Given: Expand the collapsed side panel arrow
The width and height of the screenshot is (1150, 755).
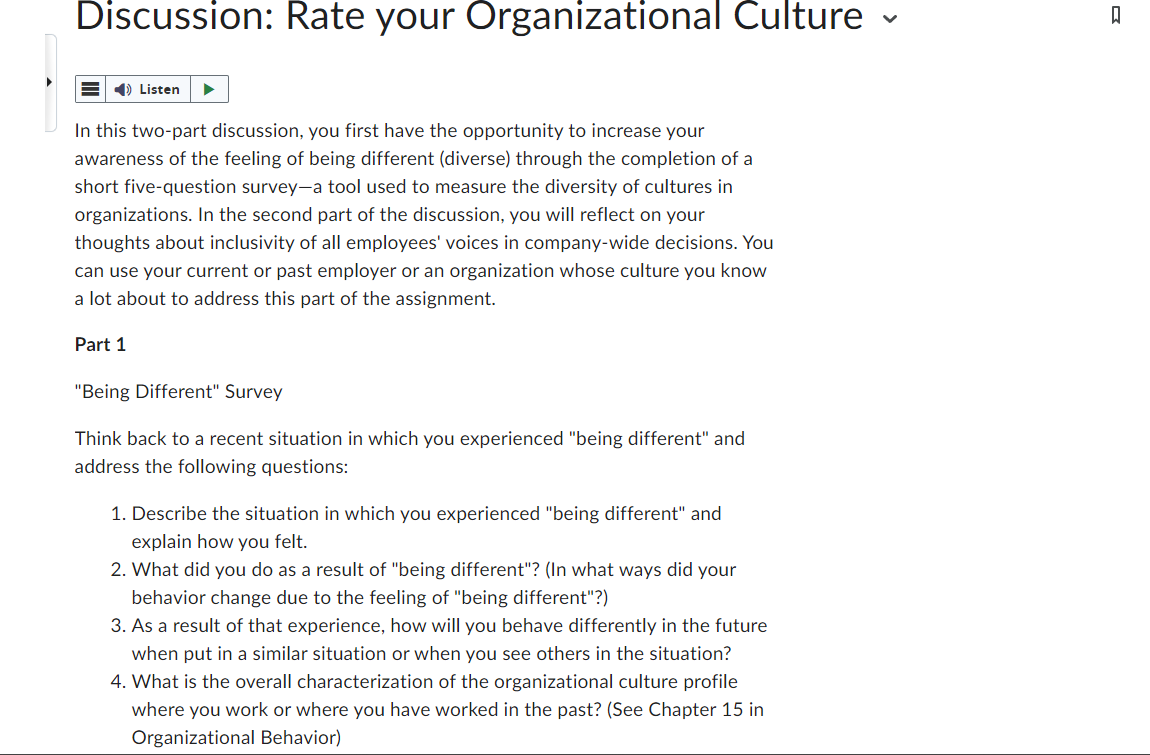Looking at the screenshot, I should pos(49,82).
